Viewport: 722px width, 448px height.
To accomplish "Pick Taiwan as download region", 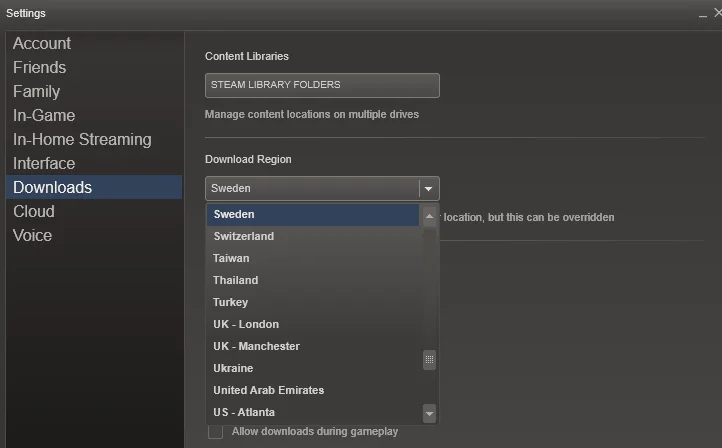I will (313, 258).
